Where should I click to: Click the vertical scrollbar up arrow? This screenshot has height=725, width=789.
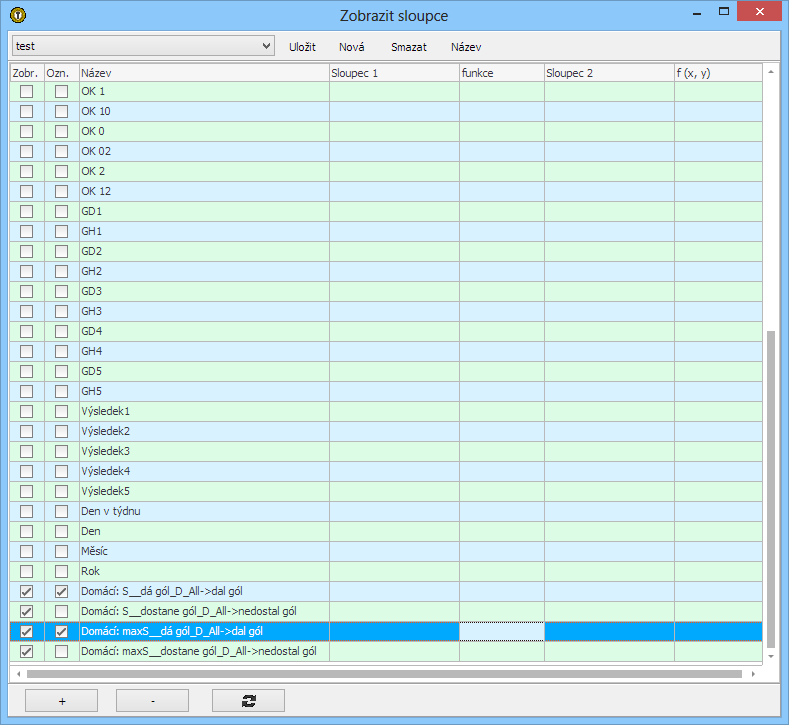pyautogui.click(x=770, y=72)
